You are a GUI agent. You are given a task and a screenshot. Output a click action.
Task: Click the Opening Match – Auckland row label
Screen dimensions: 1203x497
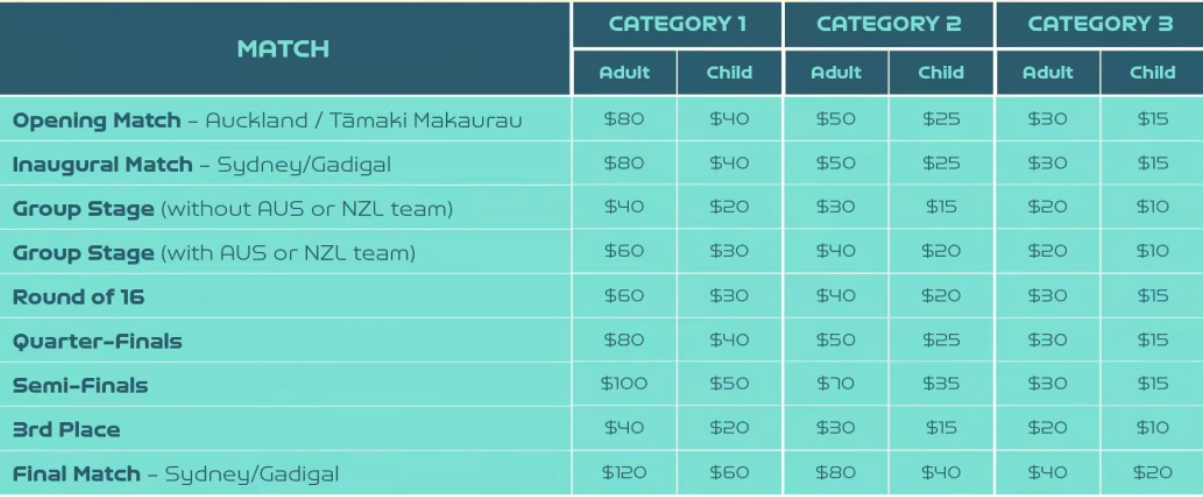(x=267, y=121)
